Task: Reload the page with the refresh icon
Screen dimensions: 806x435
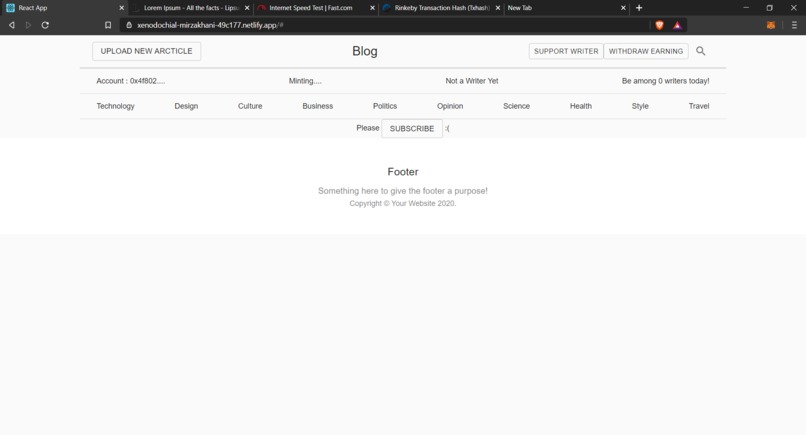Action: [45, 25]
